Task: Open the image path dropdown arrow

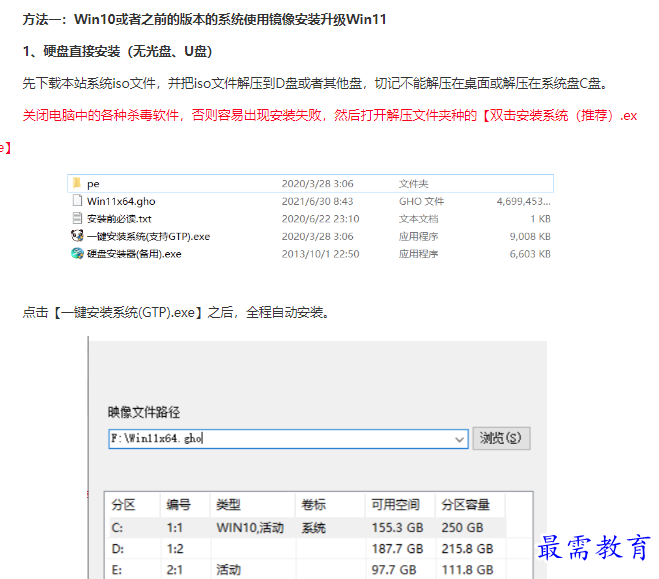Action: click(459, 440)
